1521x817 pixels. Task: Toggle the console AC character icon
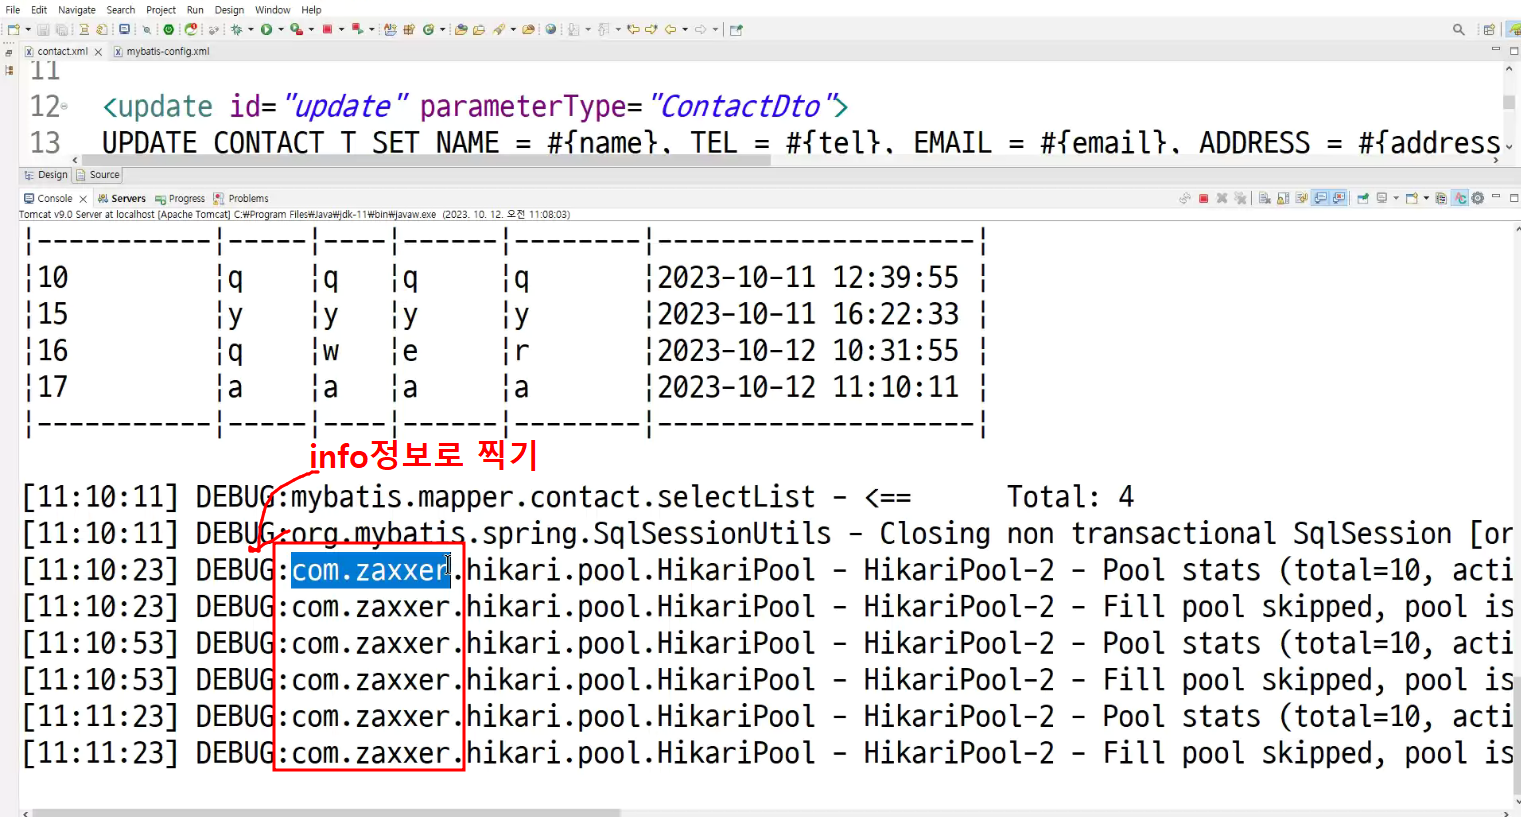[1460, 198]
